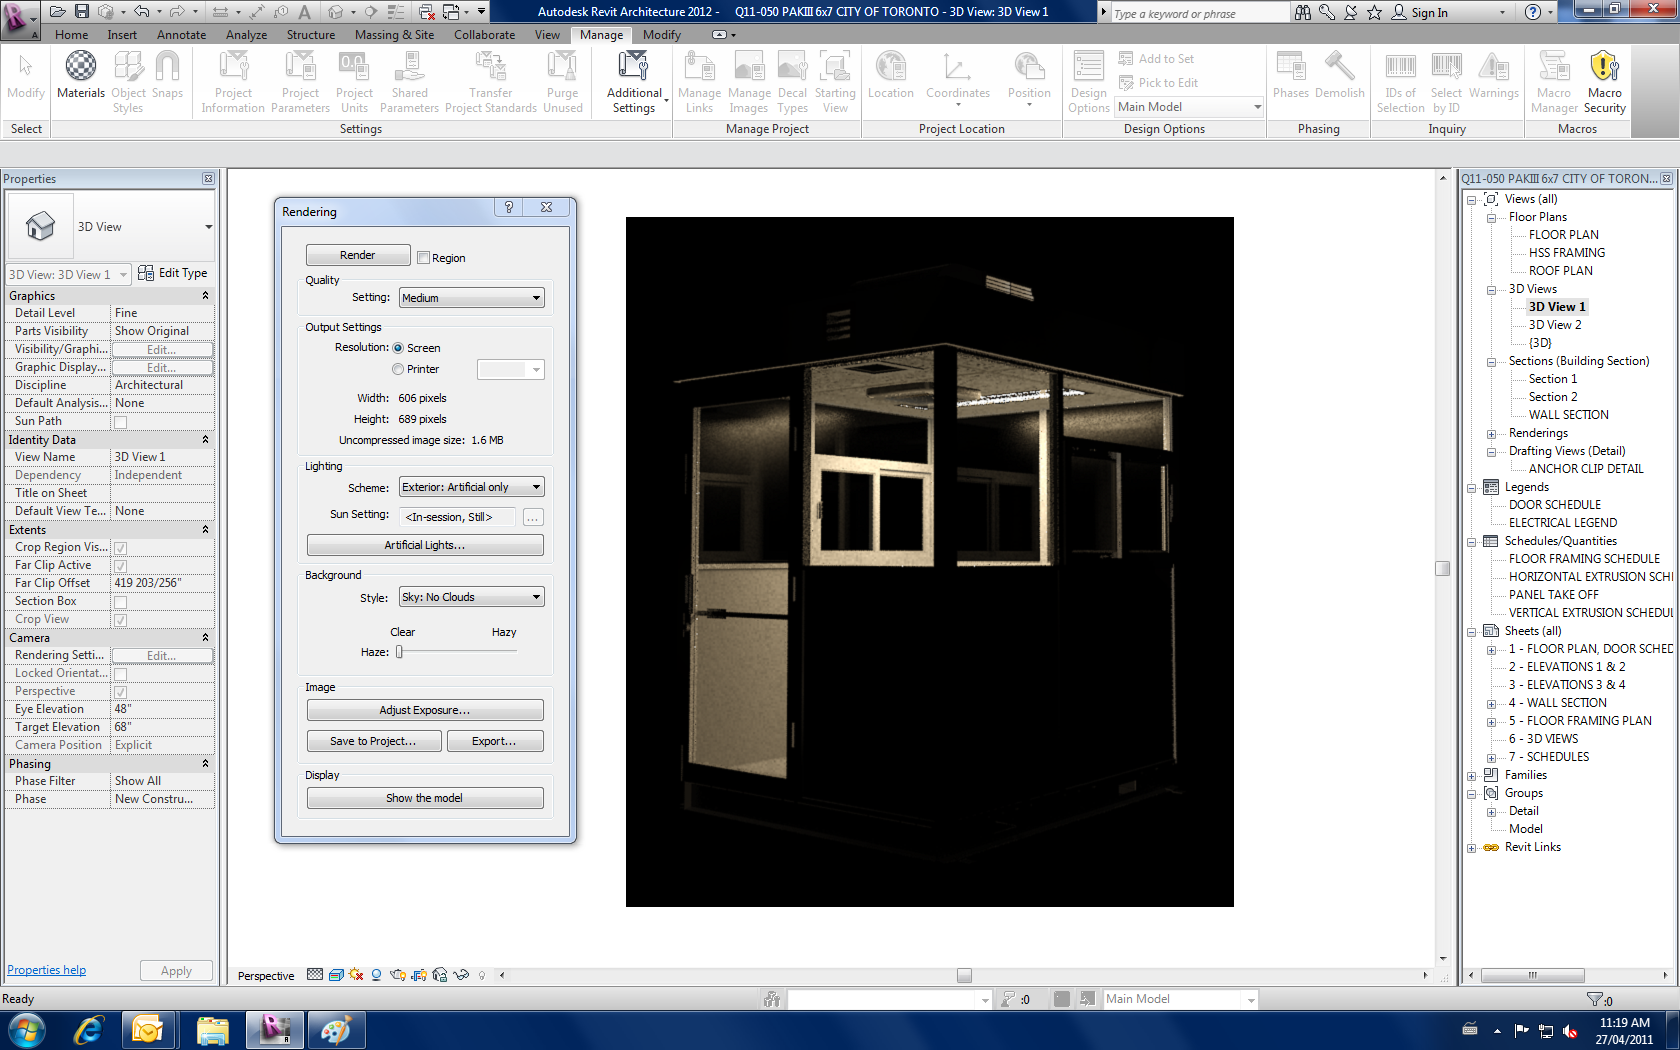
Task: Enable the Region checkbox
Action: click(424, 258)
